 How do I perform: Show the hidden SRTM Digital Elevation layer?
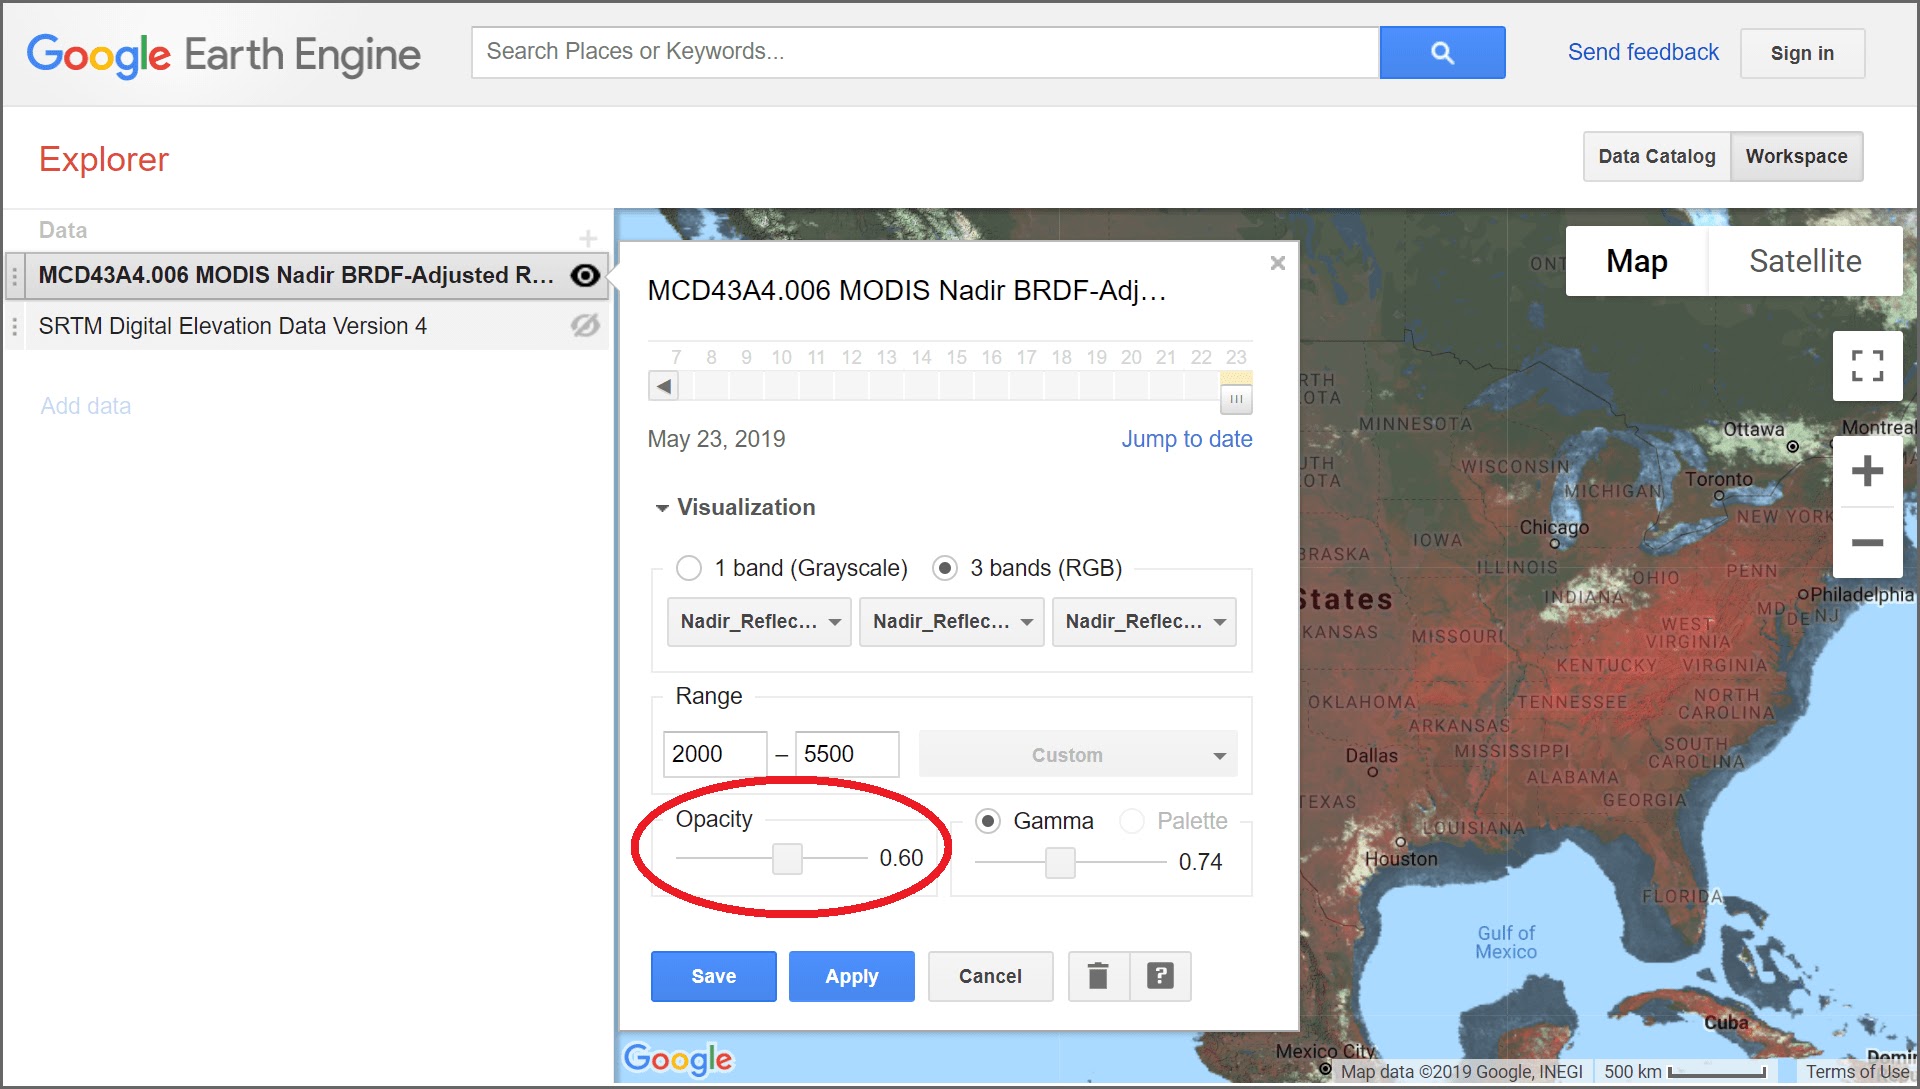(x=585, y=325)
